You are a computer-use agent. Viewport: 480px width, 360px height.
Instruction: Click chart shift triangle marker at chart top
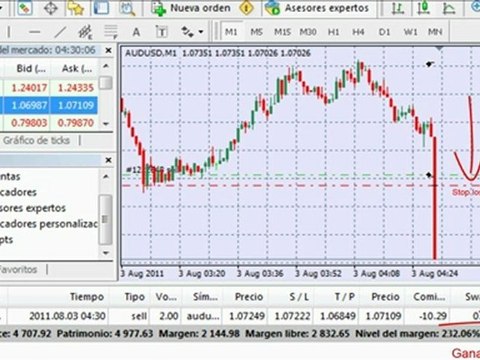tap(440, 49)
